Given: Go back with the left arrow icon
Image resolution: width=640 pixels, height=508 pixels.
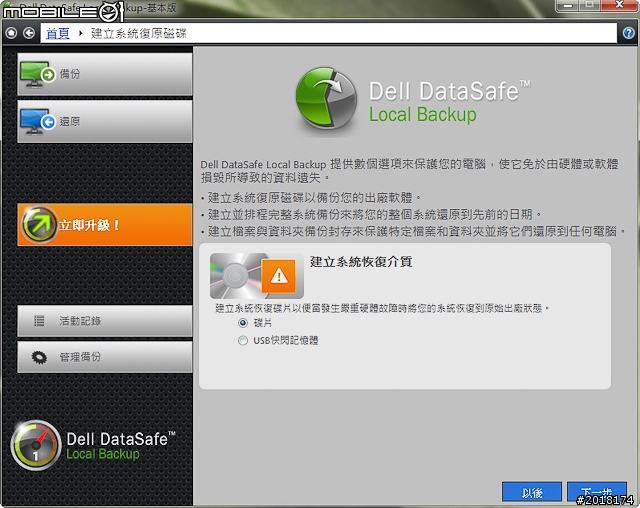Looking at the screenshot, I should pos(29,33).
